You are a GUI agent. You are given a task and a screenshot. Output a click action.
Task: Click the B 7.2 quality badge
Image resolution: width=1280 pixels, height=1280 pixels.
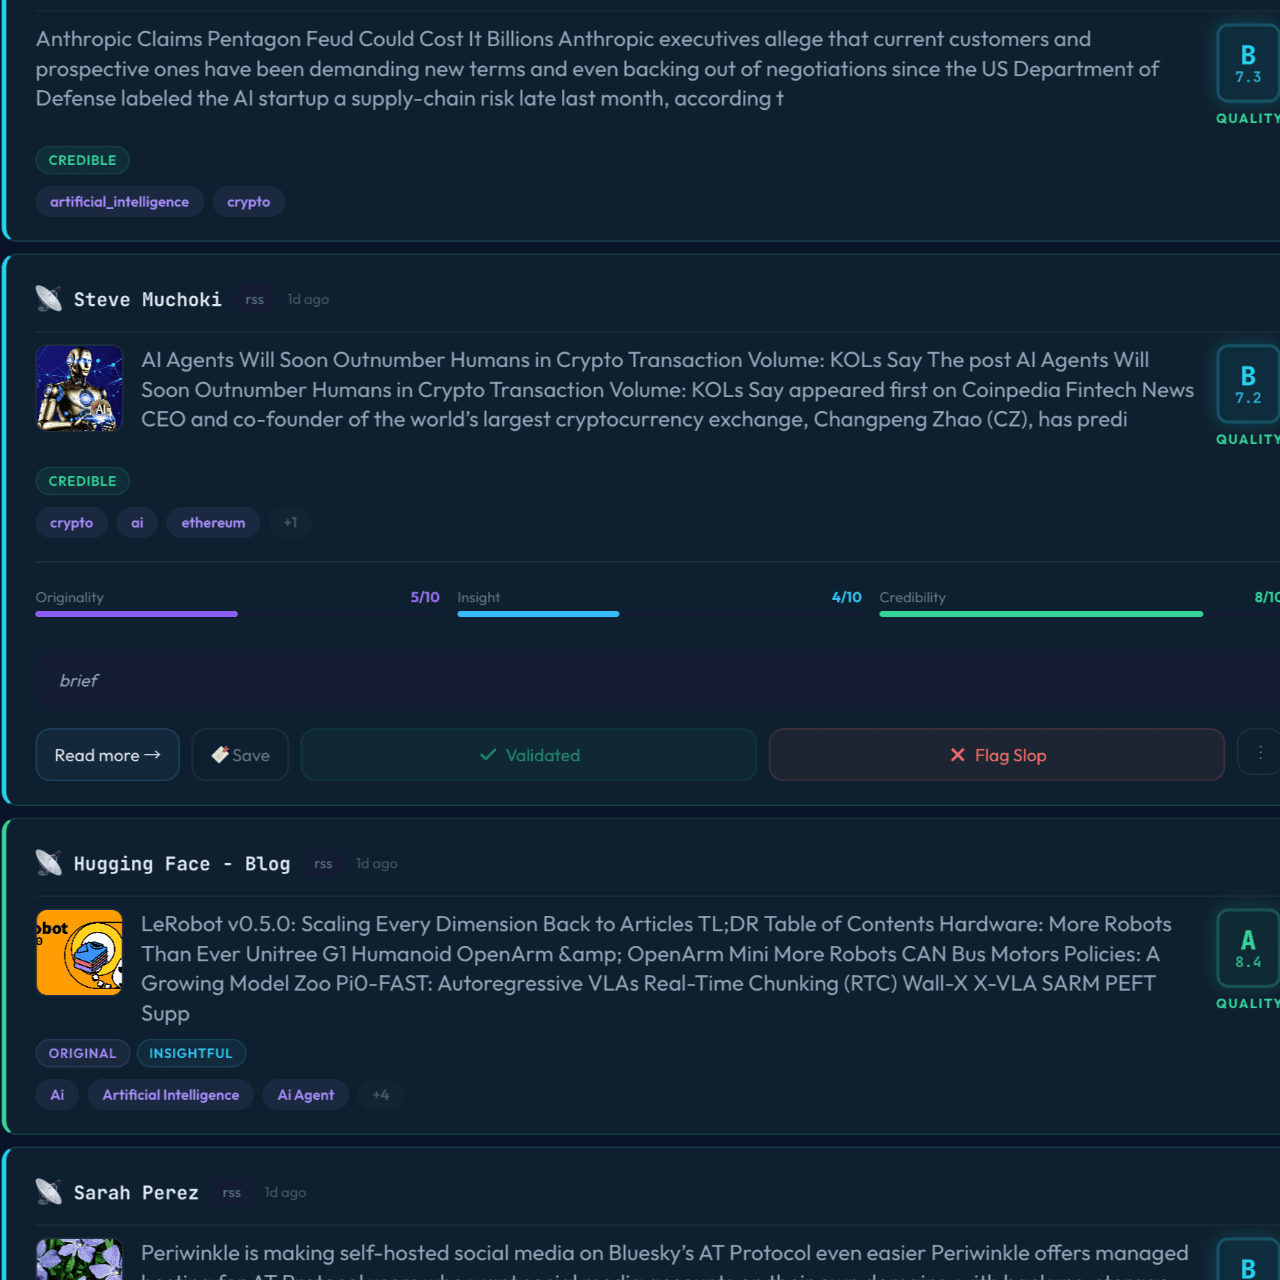click(x=1248, y=385)
